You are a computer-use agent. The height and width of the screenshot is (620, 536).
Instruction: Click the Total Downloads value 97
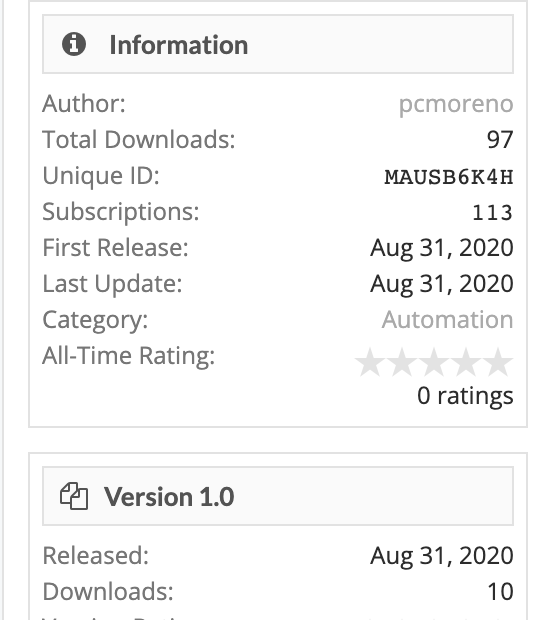[x=500, y=140]
